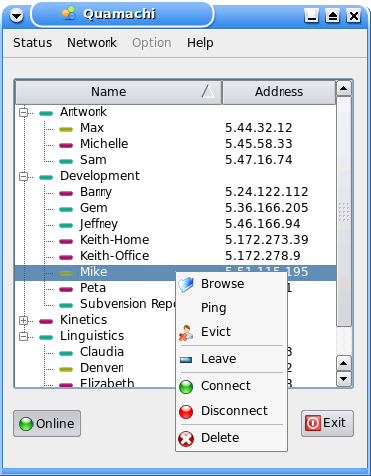Click the red Disconnect ball icon
Viewport: 371px width, 476px height.
tap(186, 411)
